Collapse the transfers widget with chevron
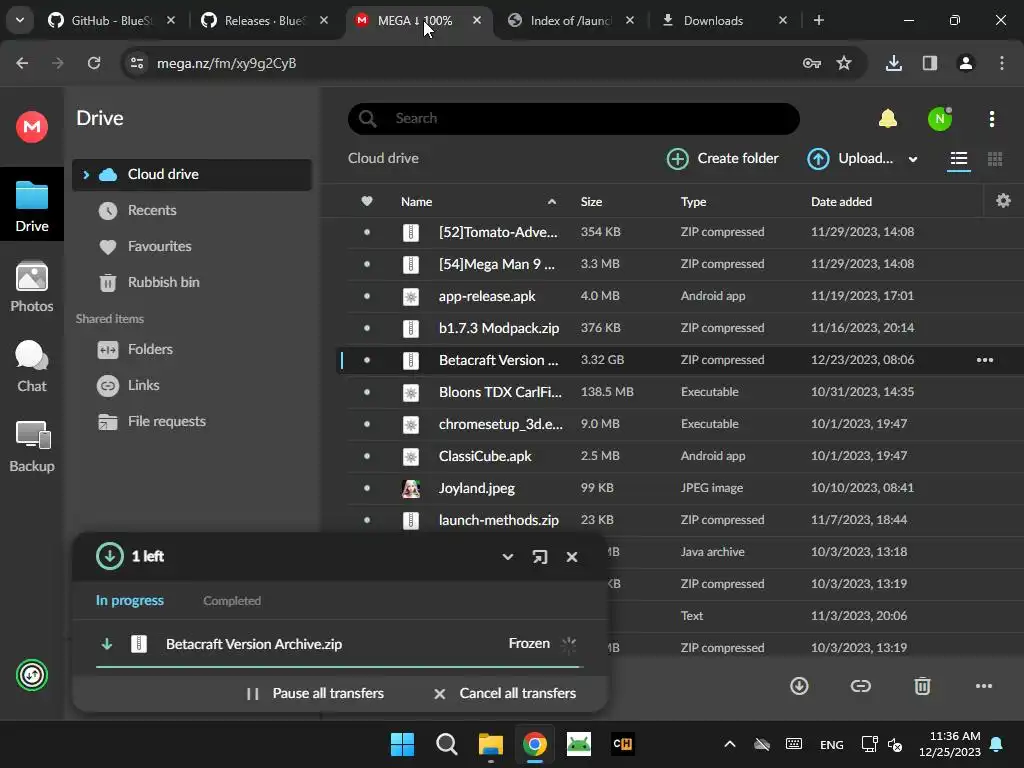 (507, 557)
